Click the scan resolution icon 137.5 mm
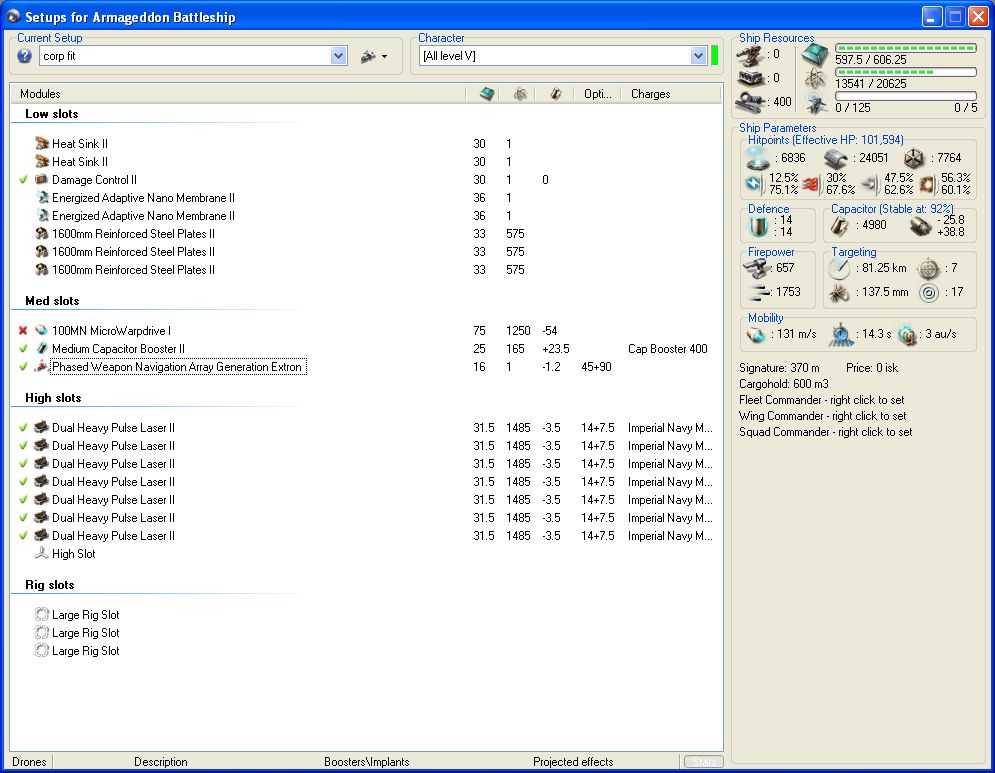Screen dimensions: 995x773 (840, 293)
